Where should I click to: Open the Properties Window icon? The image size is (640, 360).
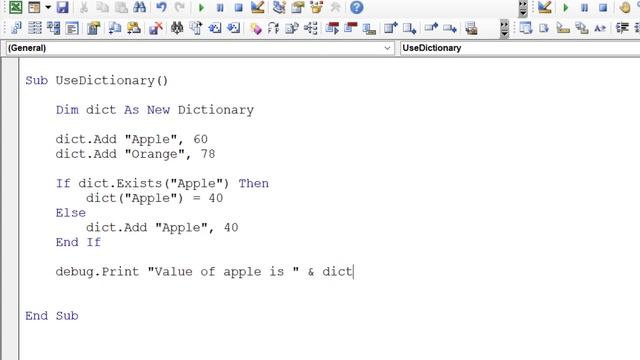298,7
